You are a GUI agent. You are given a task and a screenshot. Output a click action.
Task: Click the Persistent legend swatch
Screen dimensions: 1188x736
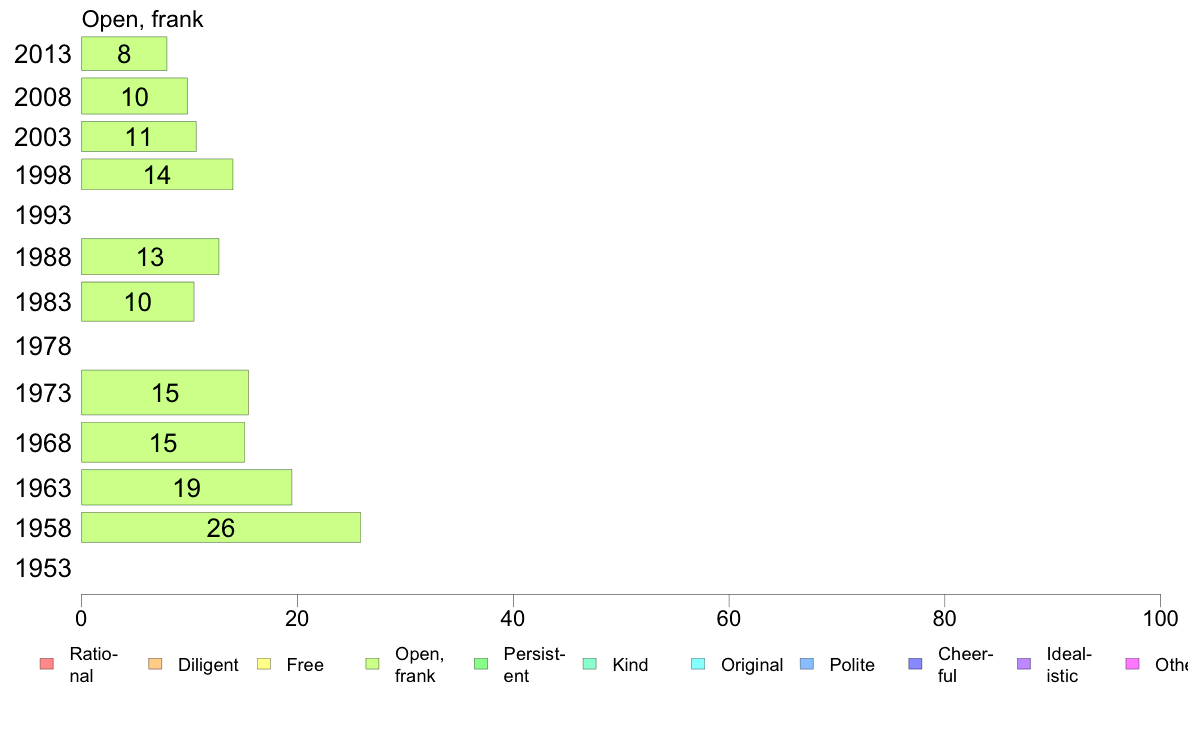tap(481, 664)
